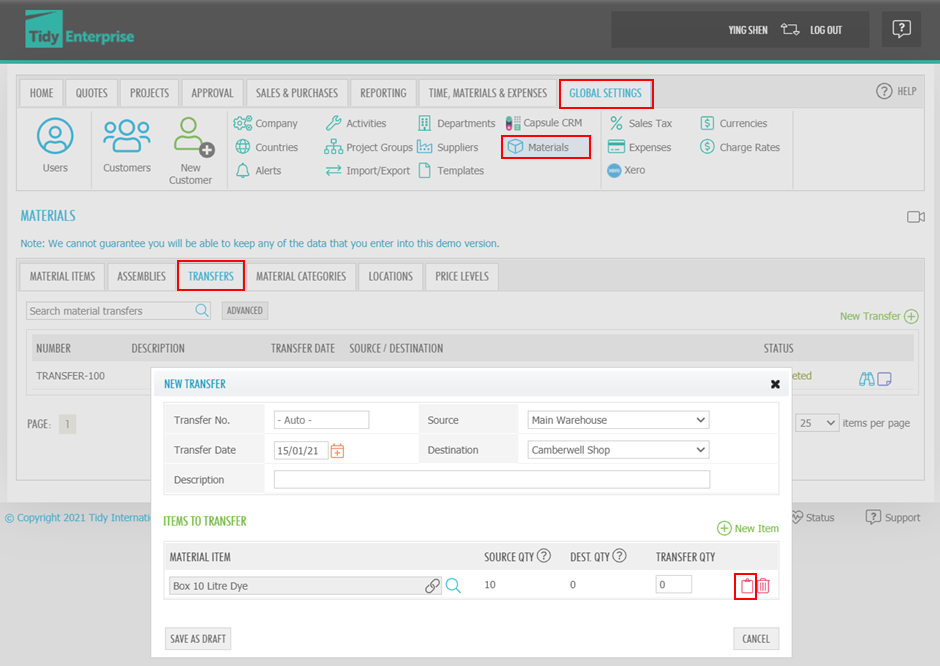The height and width of the screenshot is (666, 940).
Task: Click the Description text field
Action: tap(491, 480)
